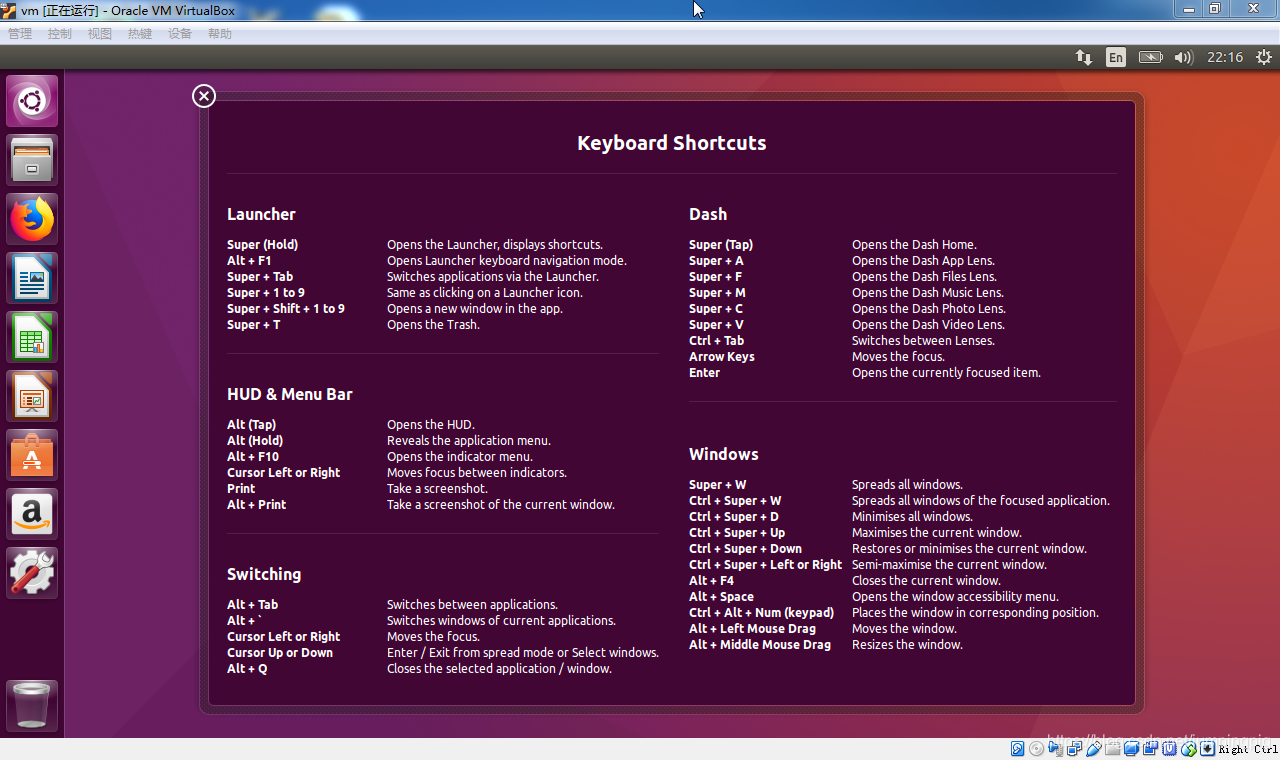
Task: Click the Alt + F1 shortcut
Action: point(249,261)
